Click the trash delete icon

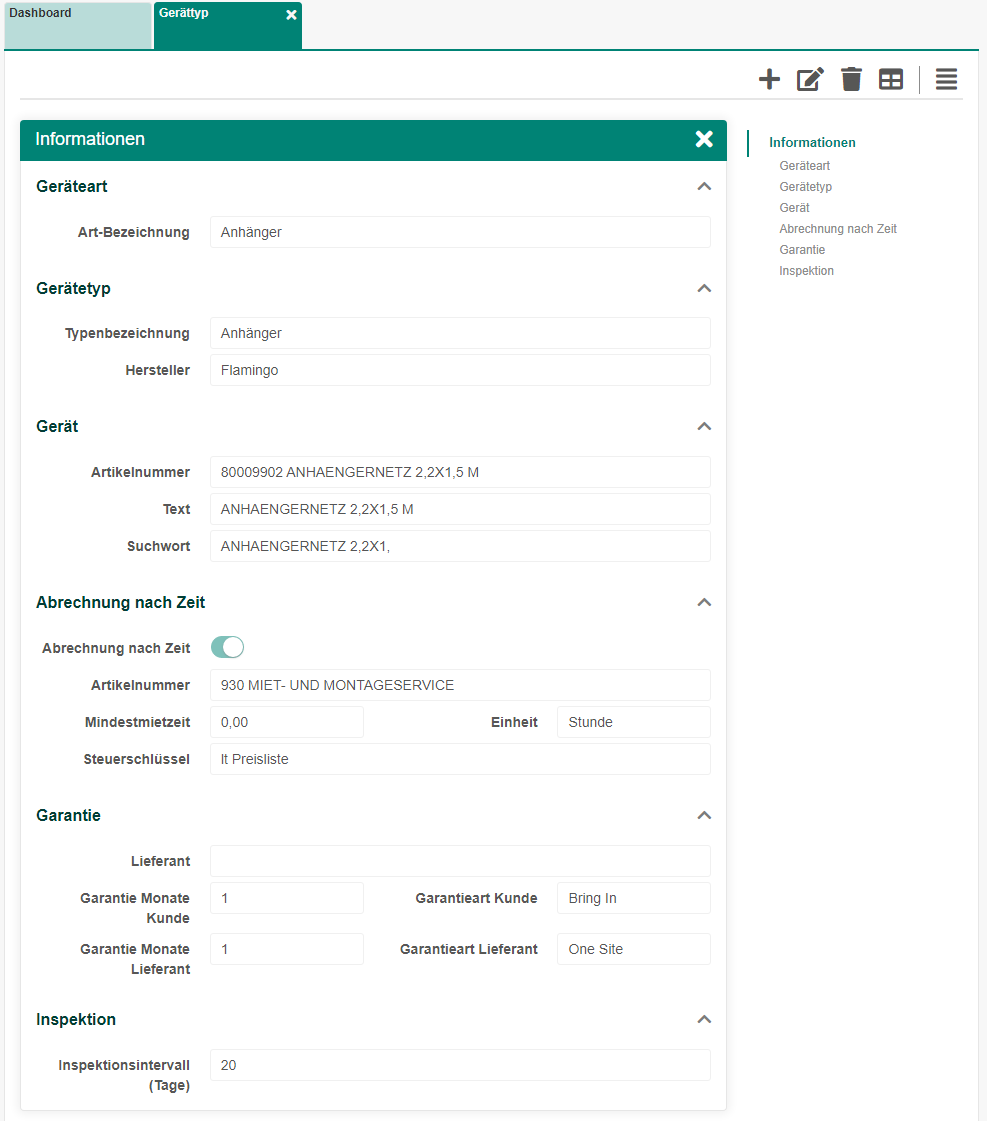[x=851, y=80]
